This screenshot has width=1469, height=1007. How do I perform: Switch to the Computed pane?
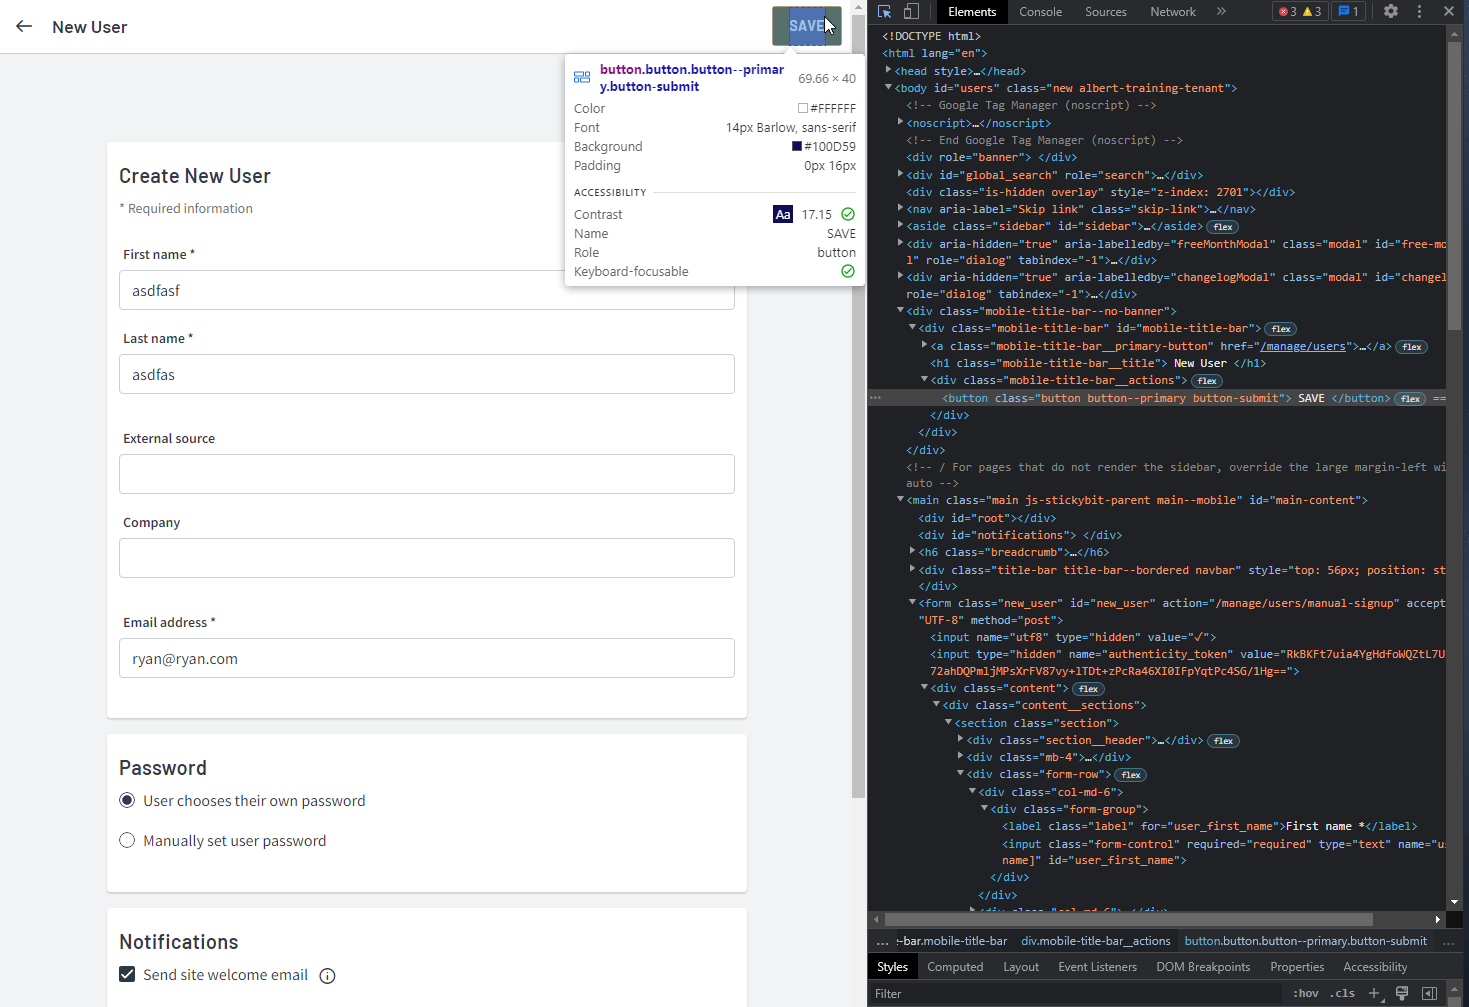pos(955,967)
